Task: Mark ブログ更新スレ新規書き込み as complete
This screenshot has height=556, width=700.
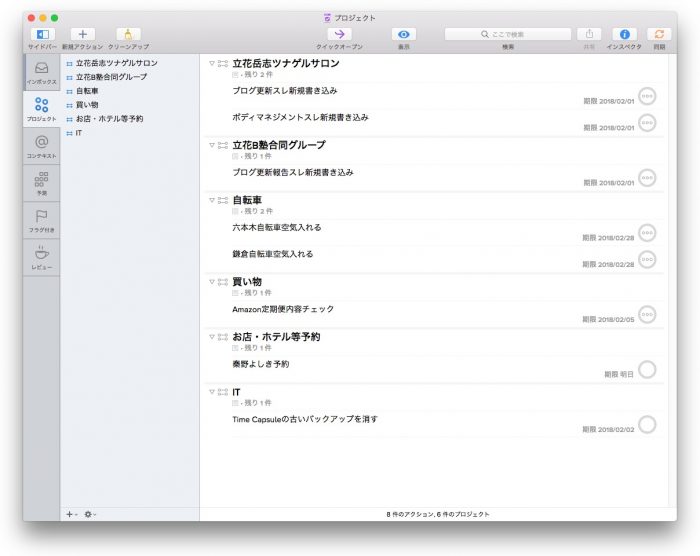Action: click(647, 95)
